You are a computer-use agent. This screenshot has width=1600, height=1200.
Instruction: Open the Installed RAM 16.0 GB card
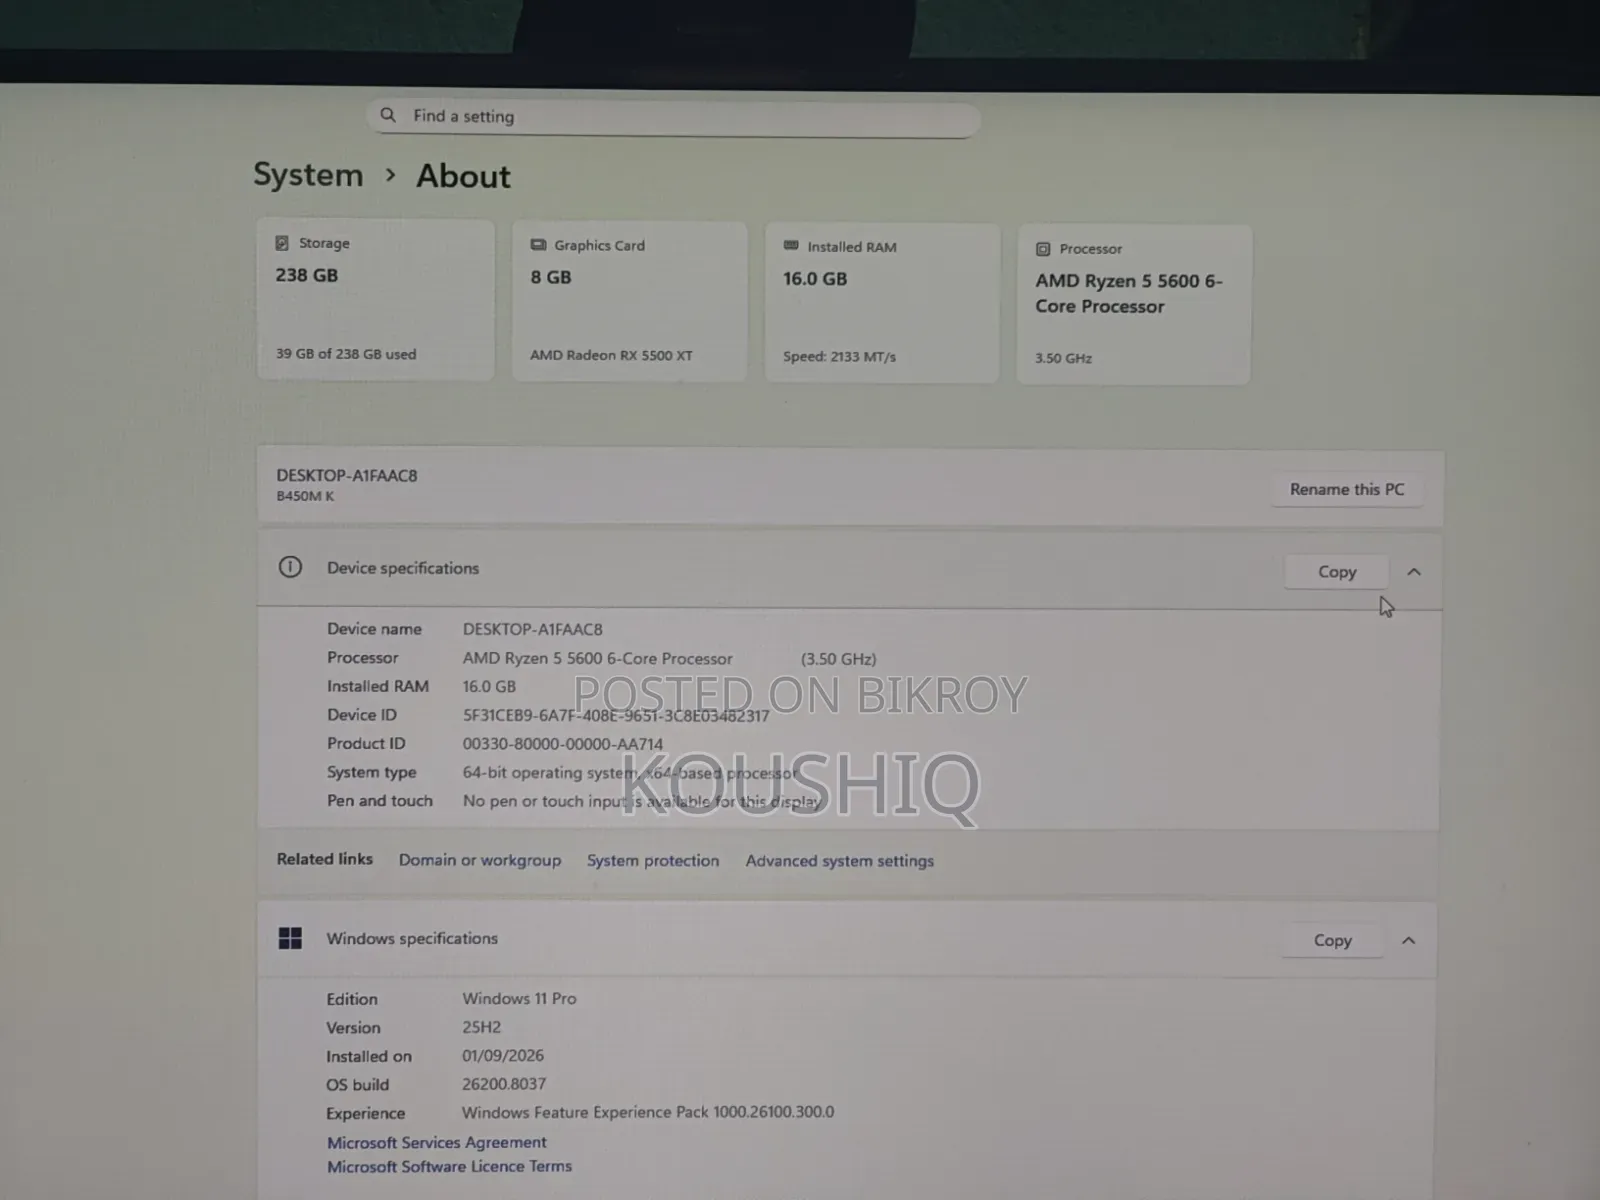882,303
